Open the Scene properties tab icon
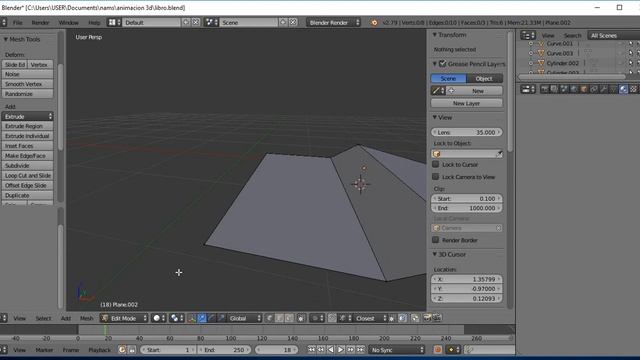Image resolution: width=640 pixels, height=360 pixels. [564, 89]
